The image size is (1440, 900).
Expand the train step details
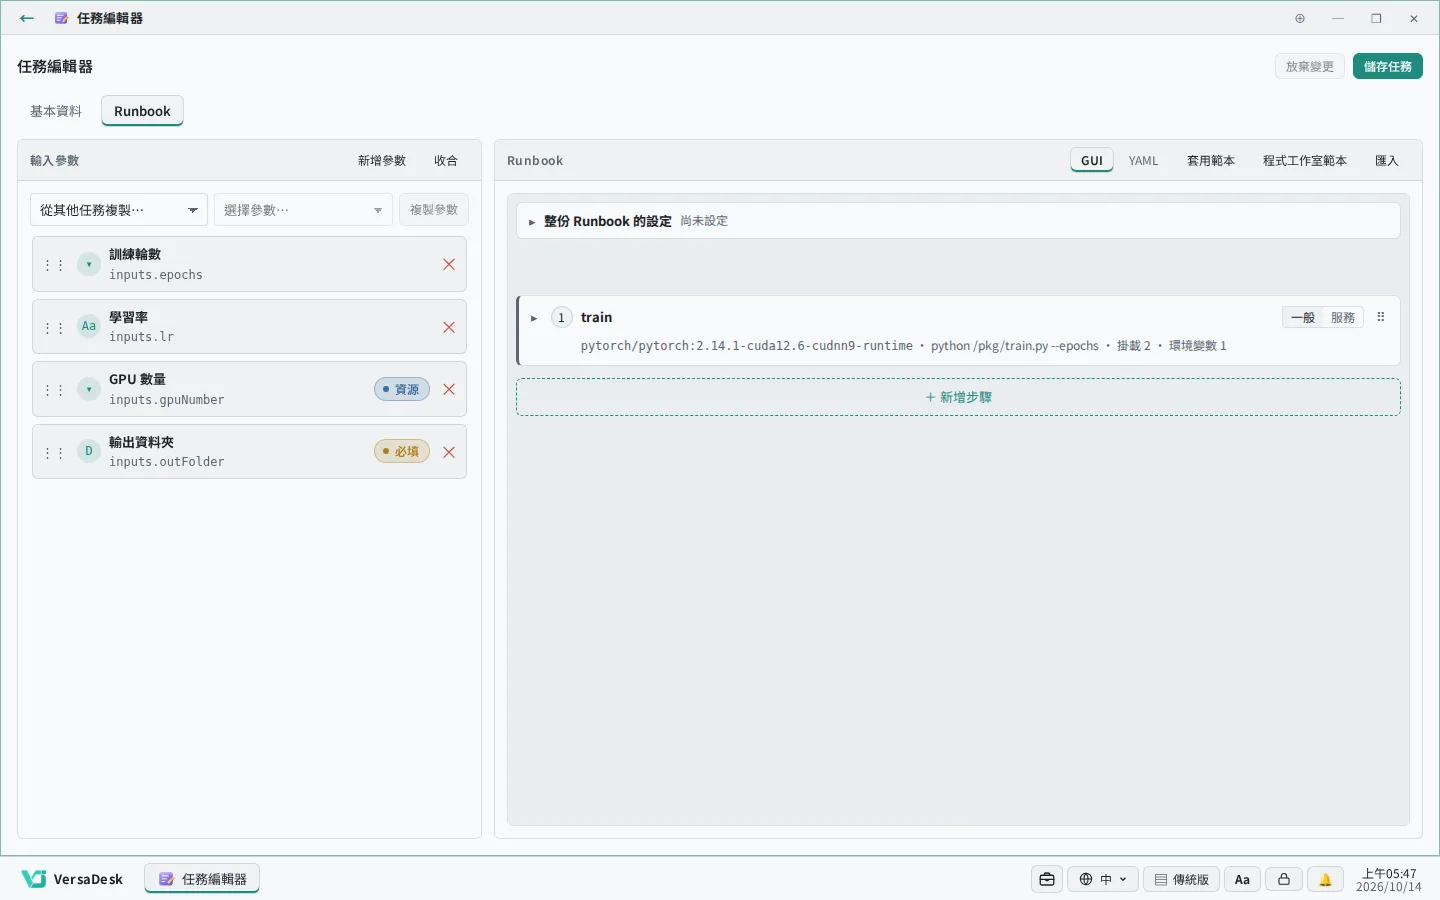tap(534, 318)
